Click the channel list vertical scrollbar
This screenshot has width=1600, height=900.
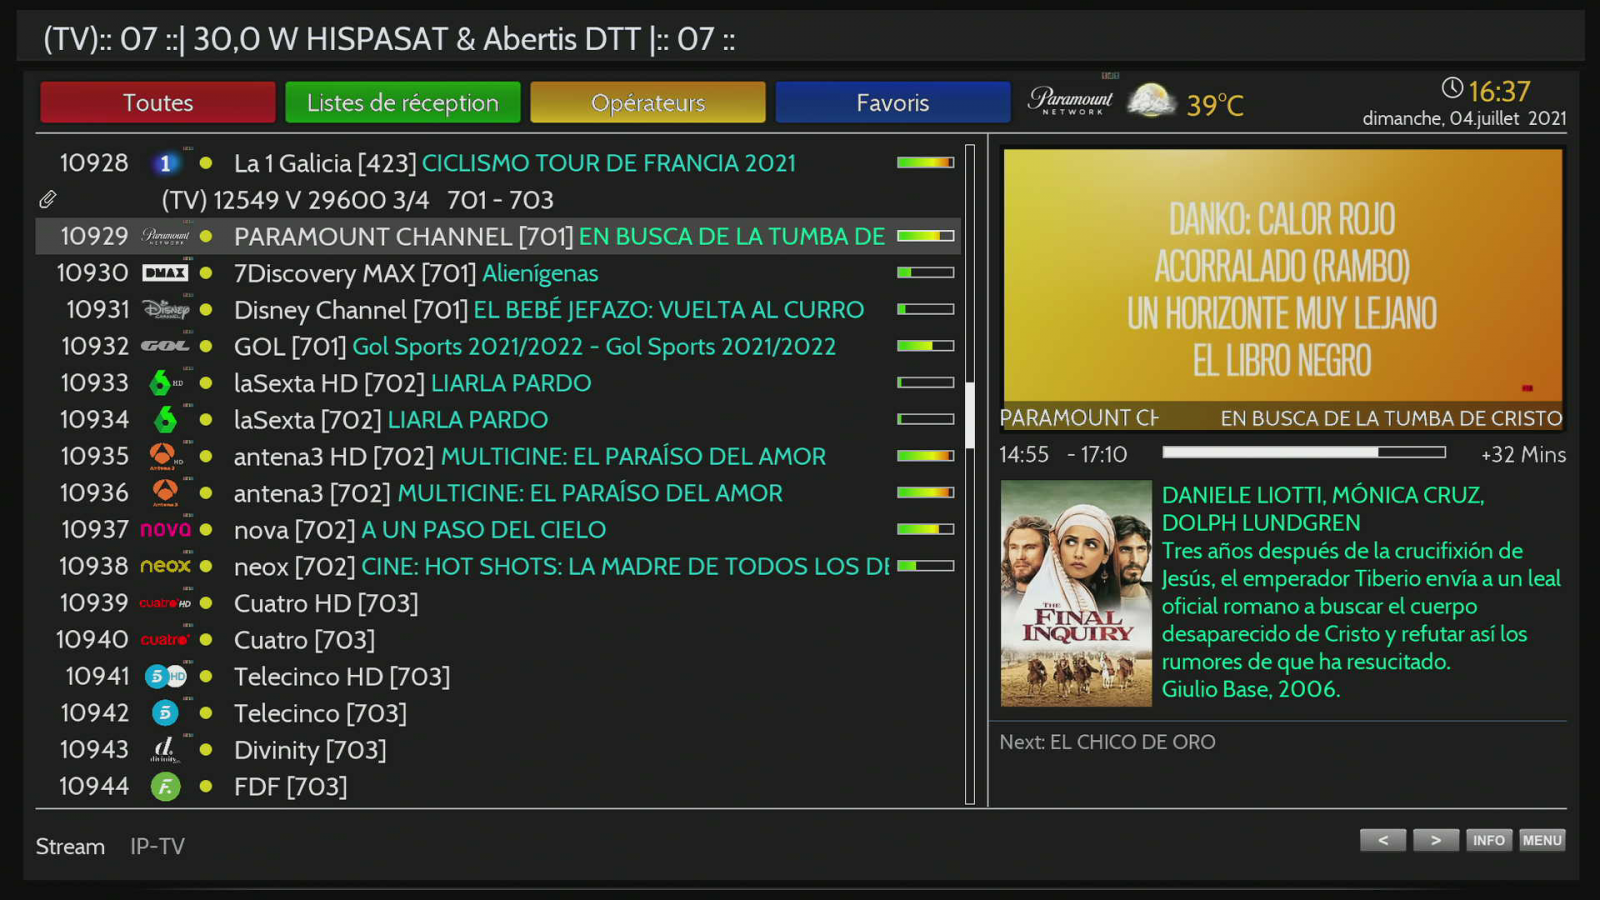(x=970, y=474)
